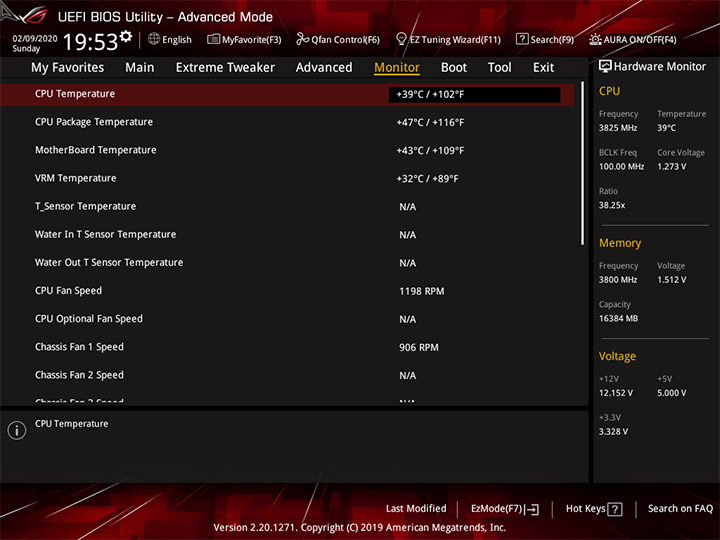Click the +47°C / +116°F value
The height and width of the screenshot is (540, 720).
click(430, 123)
